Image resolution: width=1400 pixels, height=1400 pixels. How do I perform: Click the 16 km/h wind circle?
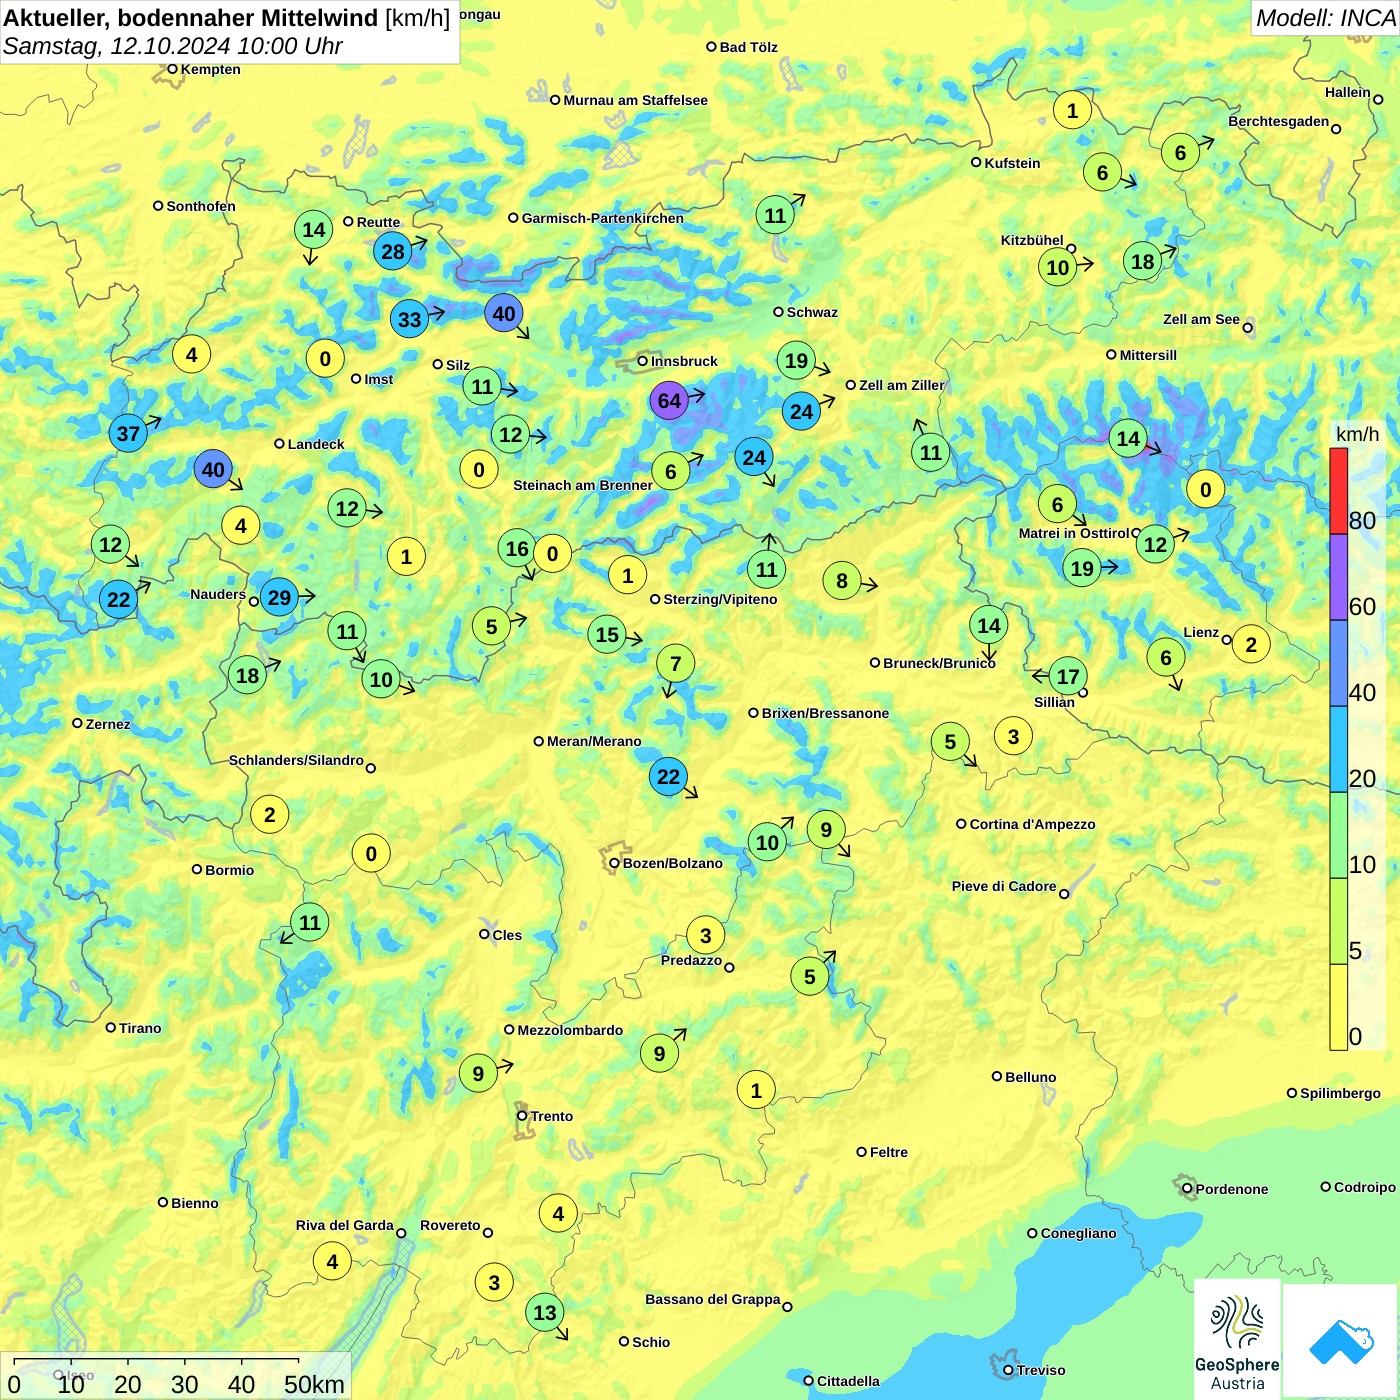coord(517,548)
